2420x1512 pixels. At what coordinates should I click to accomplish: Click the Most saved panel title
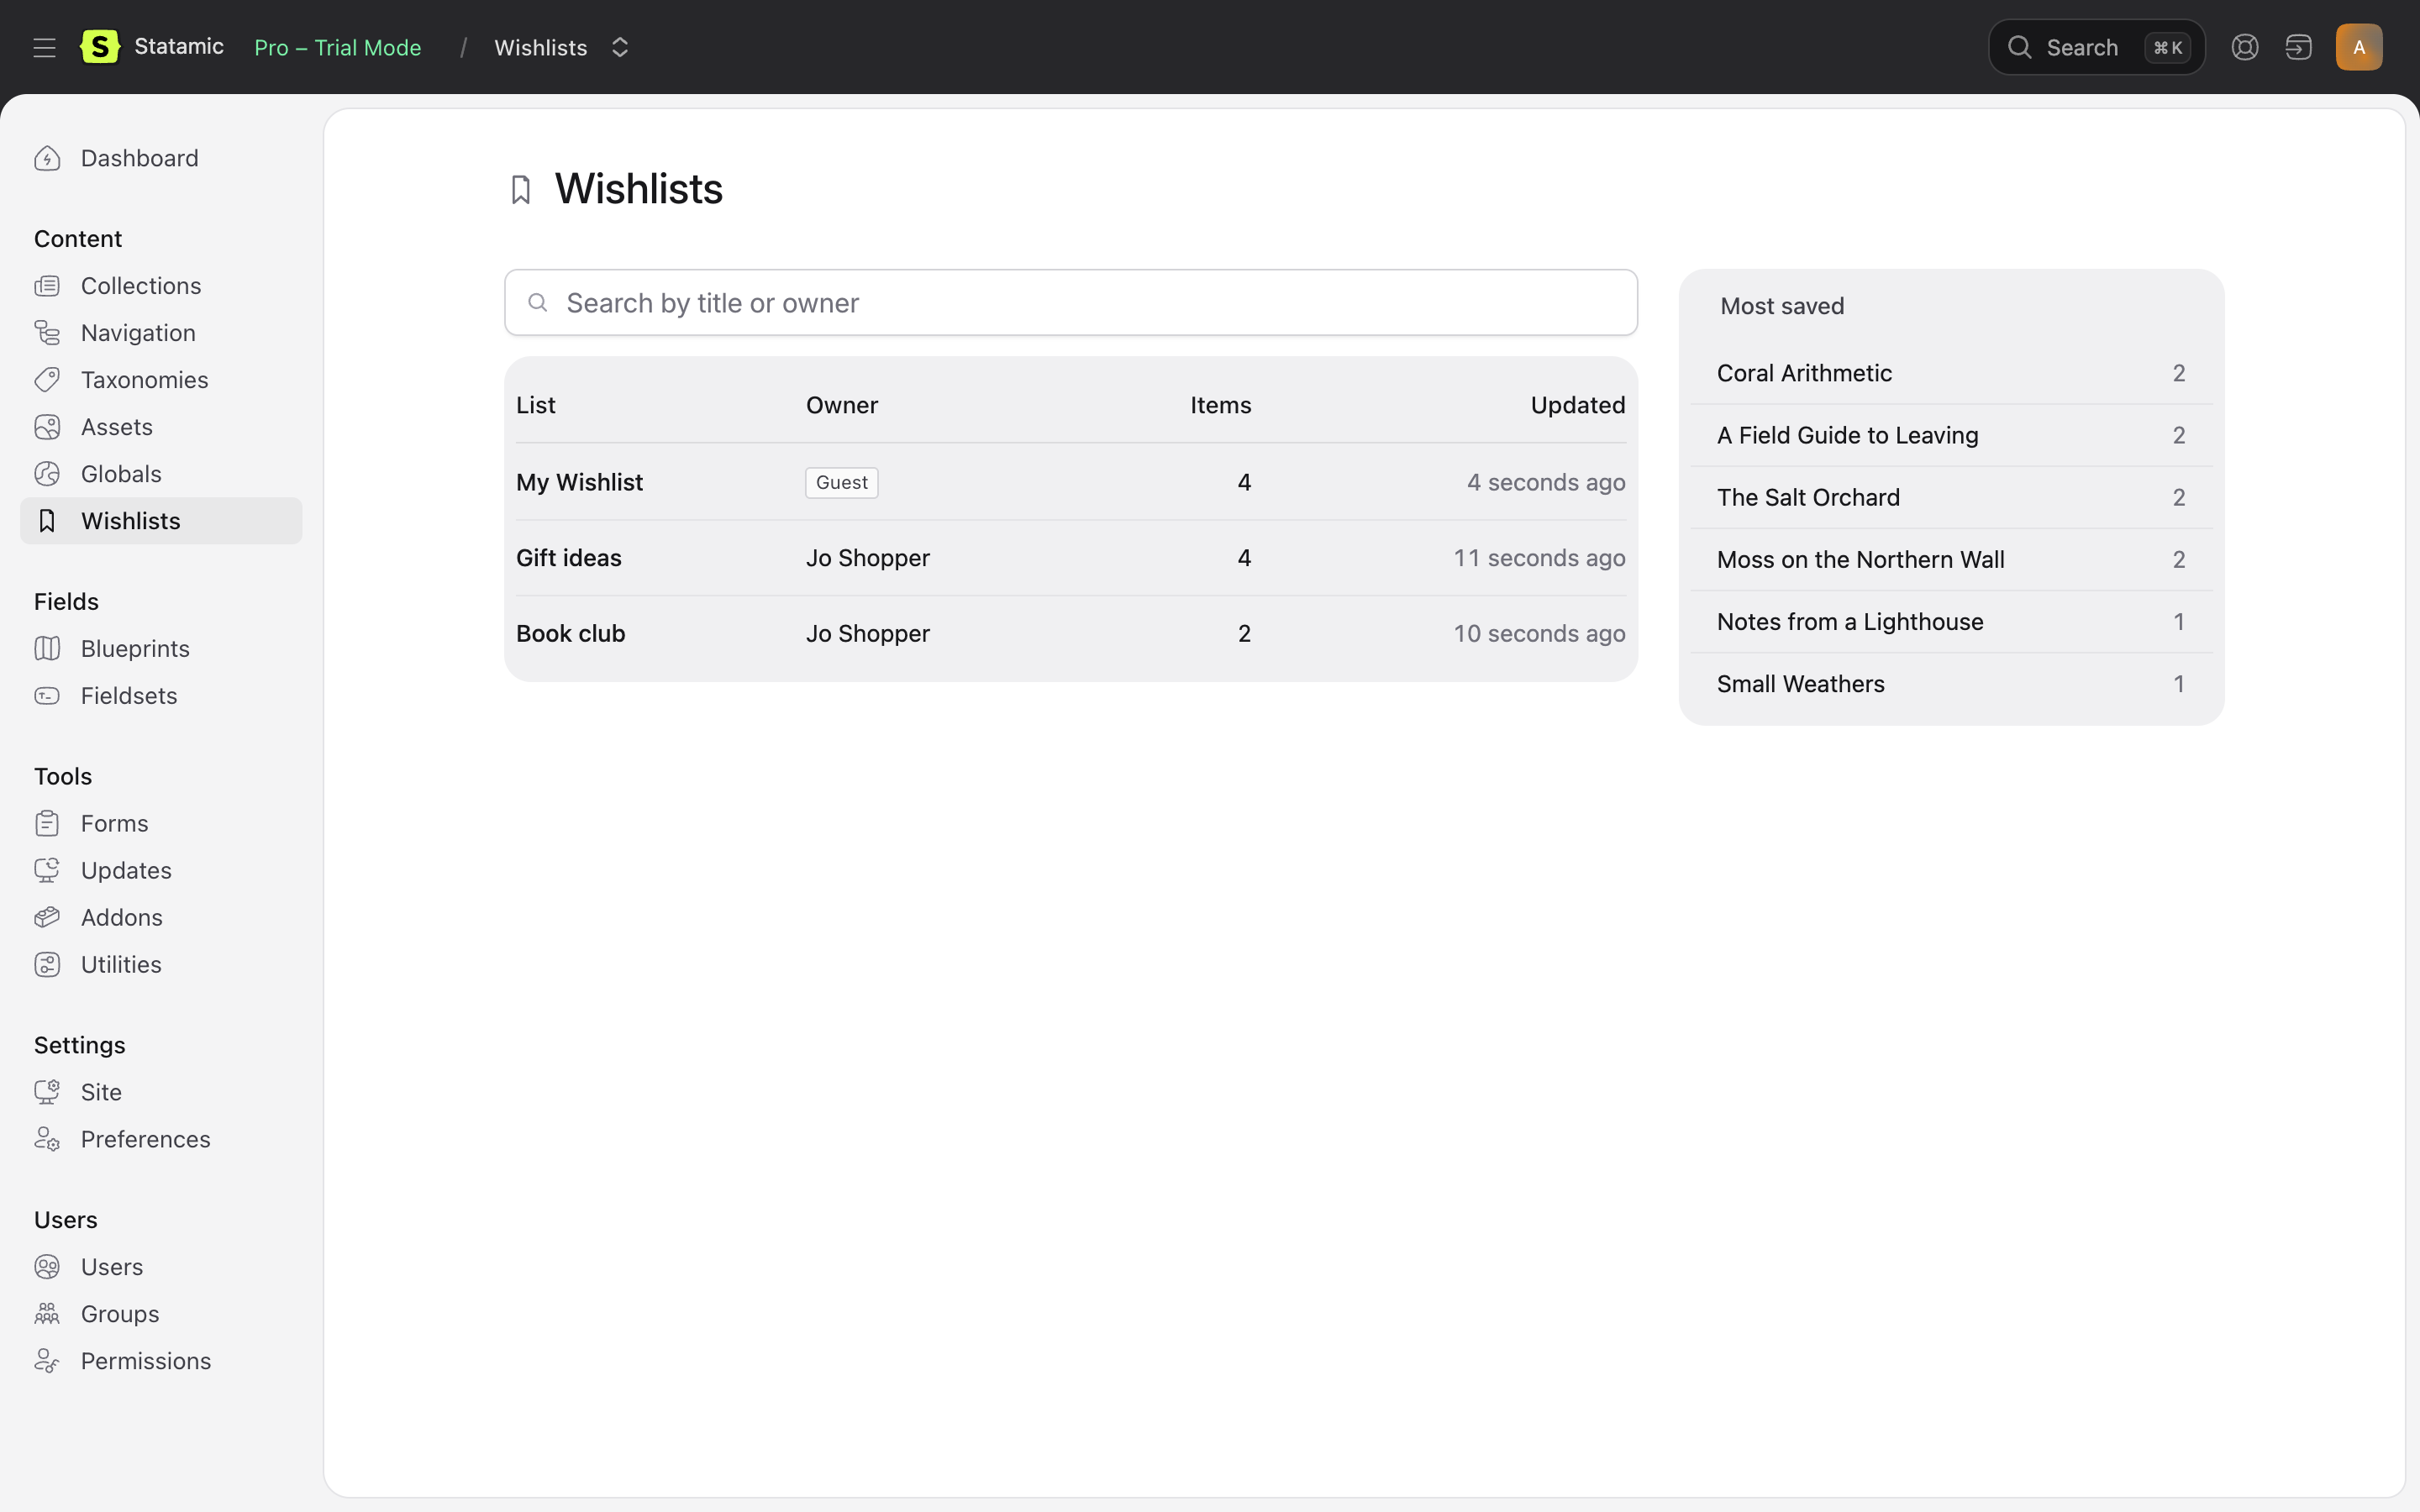[x=1782, y=306]
